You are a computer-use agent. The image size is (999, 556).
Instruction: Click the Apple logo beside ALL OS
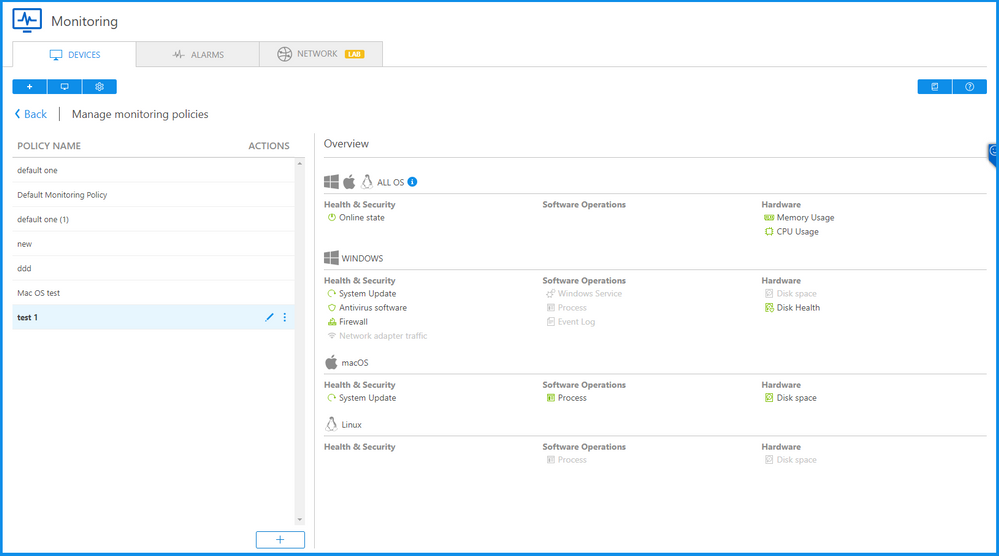tap(349, 182)
